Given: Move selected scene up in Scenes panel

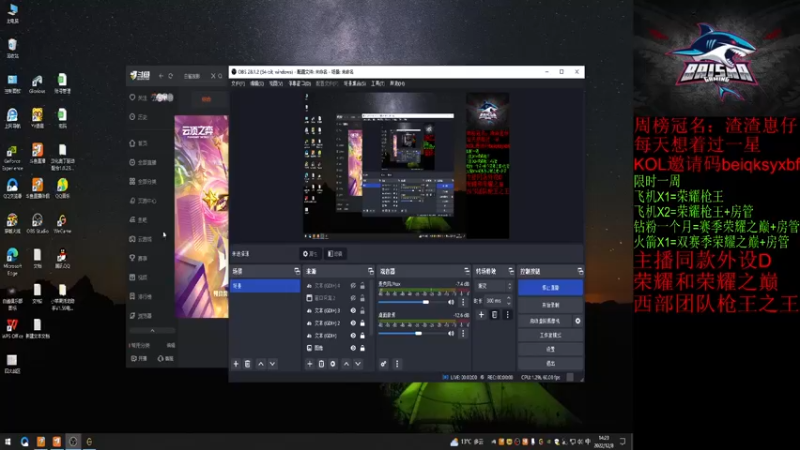Looking at the screenshot, I should 261,364.
